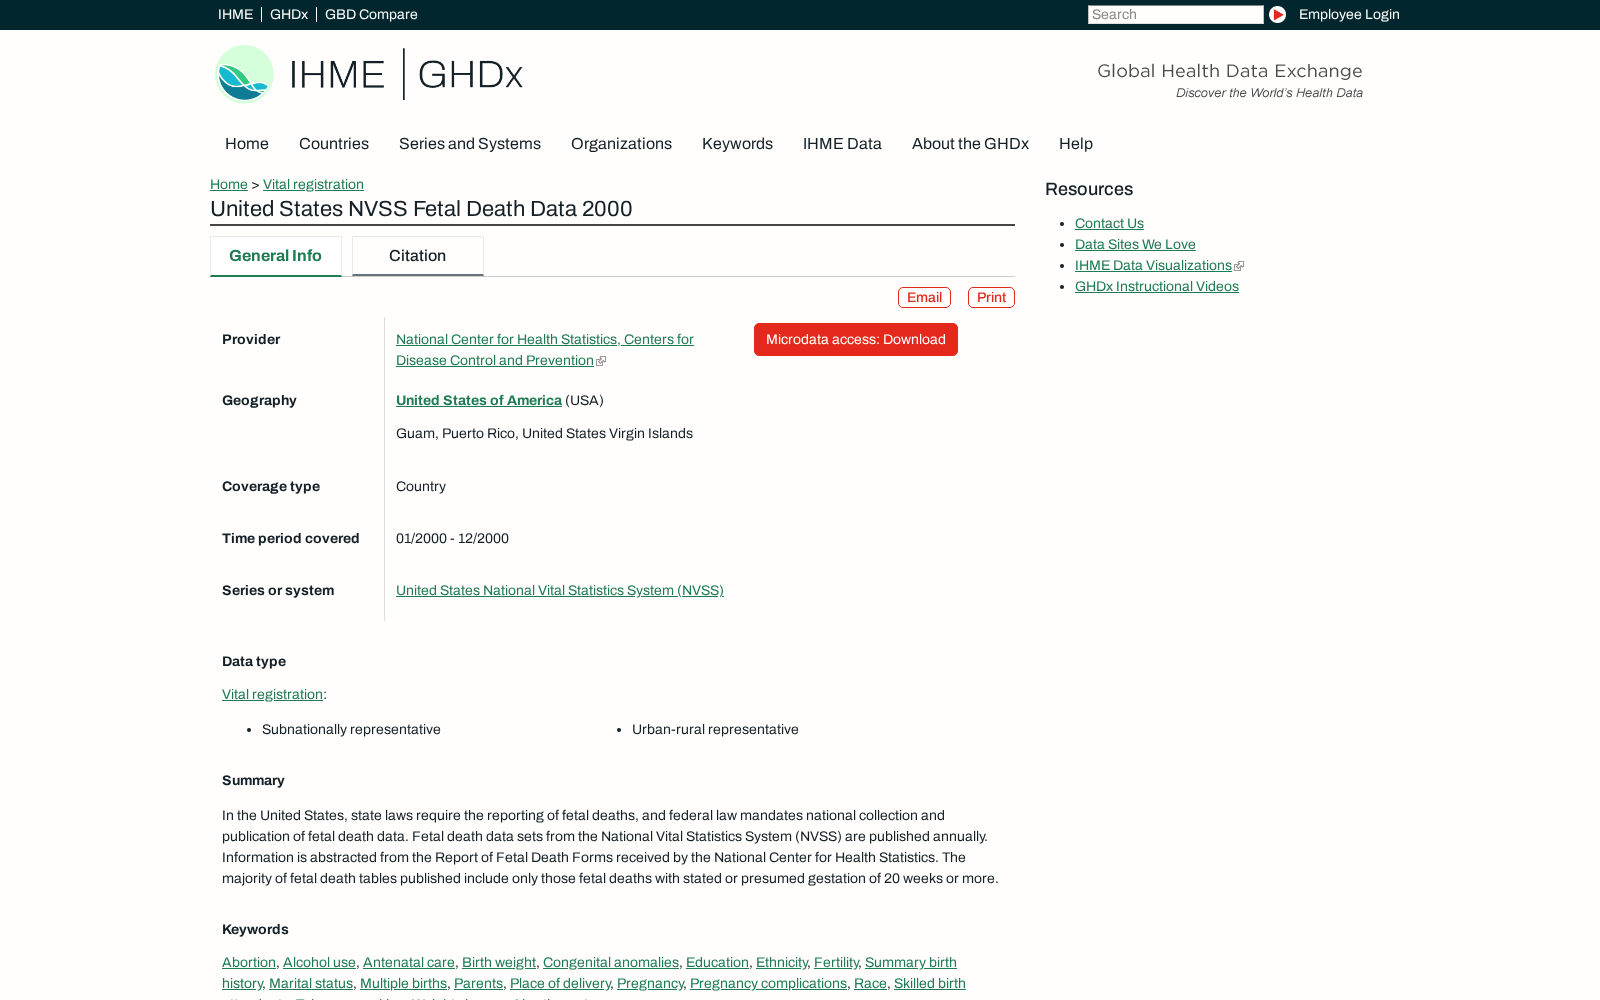Image resolution: width=1600 pixels, height=1000 pixels.
Task: Click the Education keyword
Action: [x=717, y=962]
